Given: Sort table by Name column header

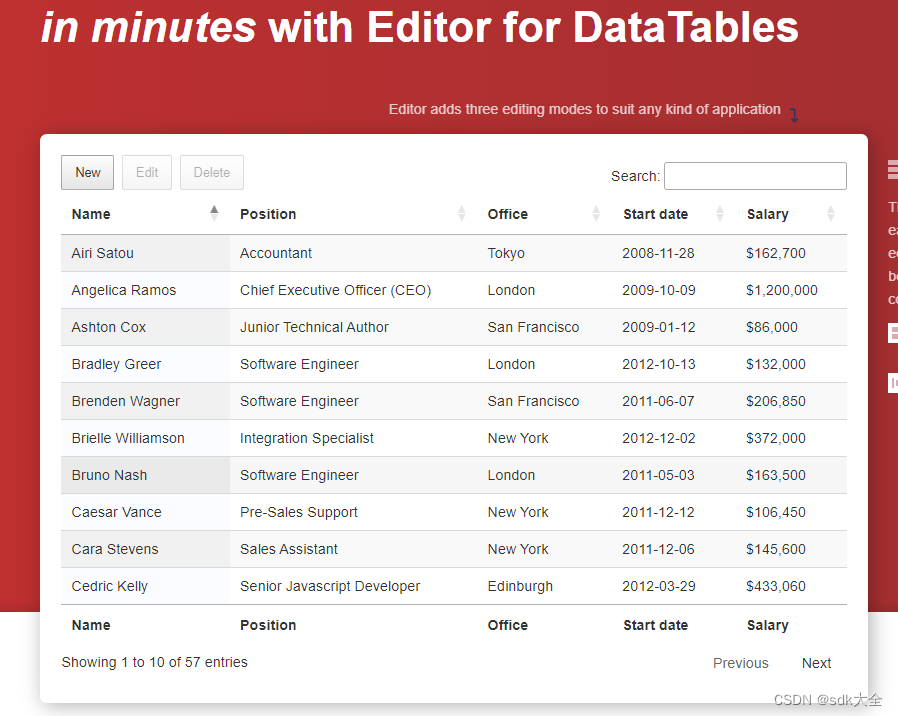Looking at the screenshot, I should pos(145,214).
